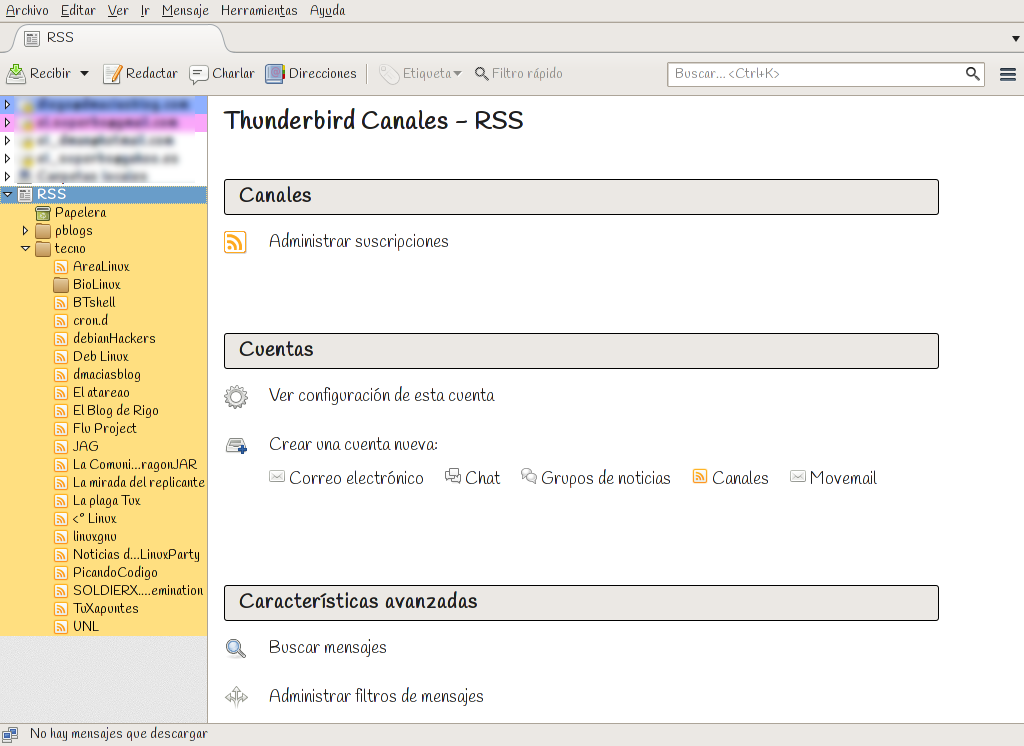The image size is (1024, 746).
Task: Select the dmaciasblog feed
Action: 106,375
